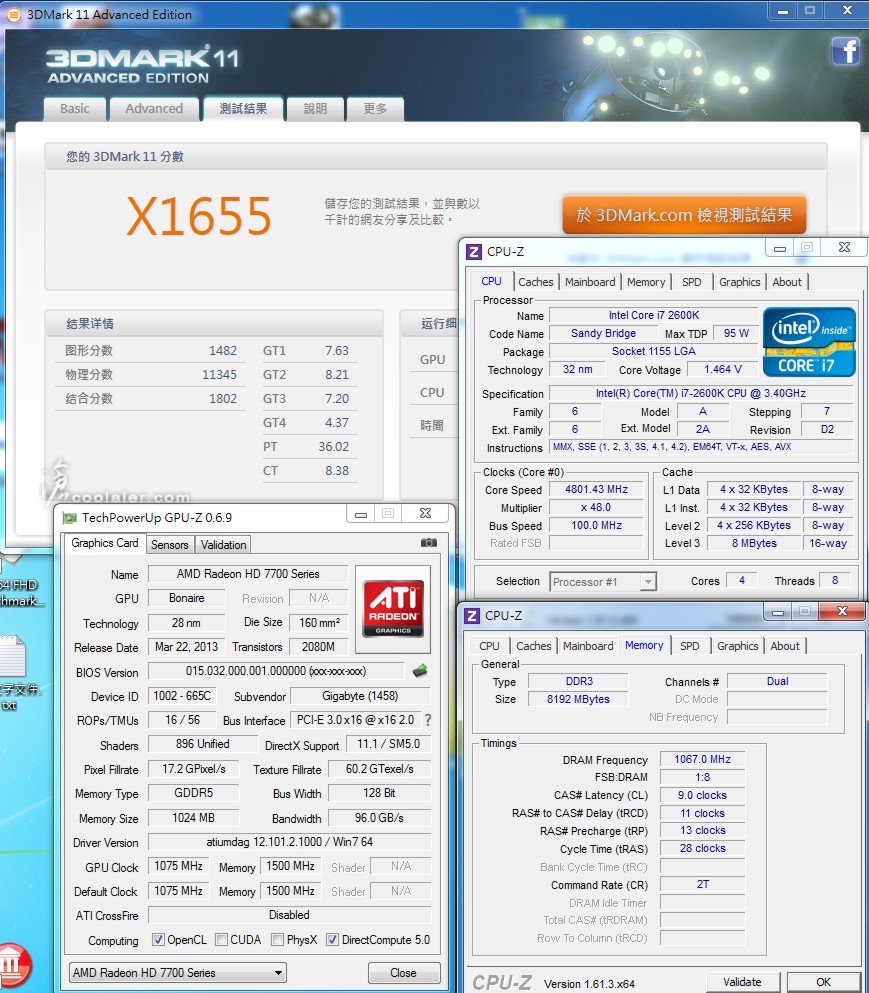Toggle the CUDA checkbox
869x993 pixels.
222,940
